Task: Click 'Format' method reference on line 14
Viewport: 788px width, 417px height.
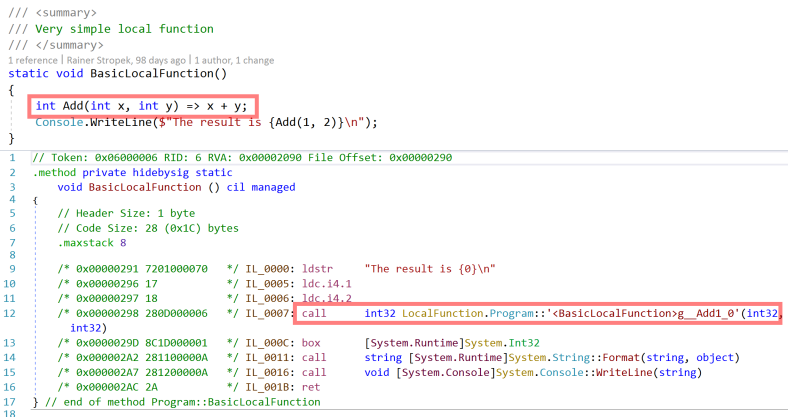Action: [621, 358]
